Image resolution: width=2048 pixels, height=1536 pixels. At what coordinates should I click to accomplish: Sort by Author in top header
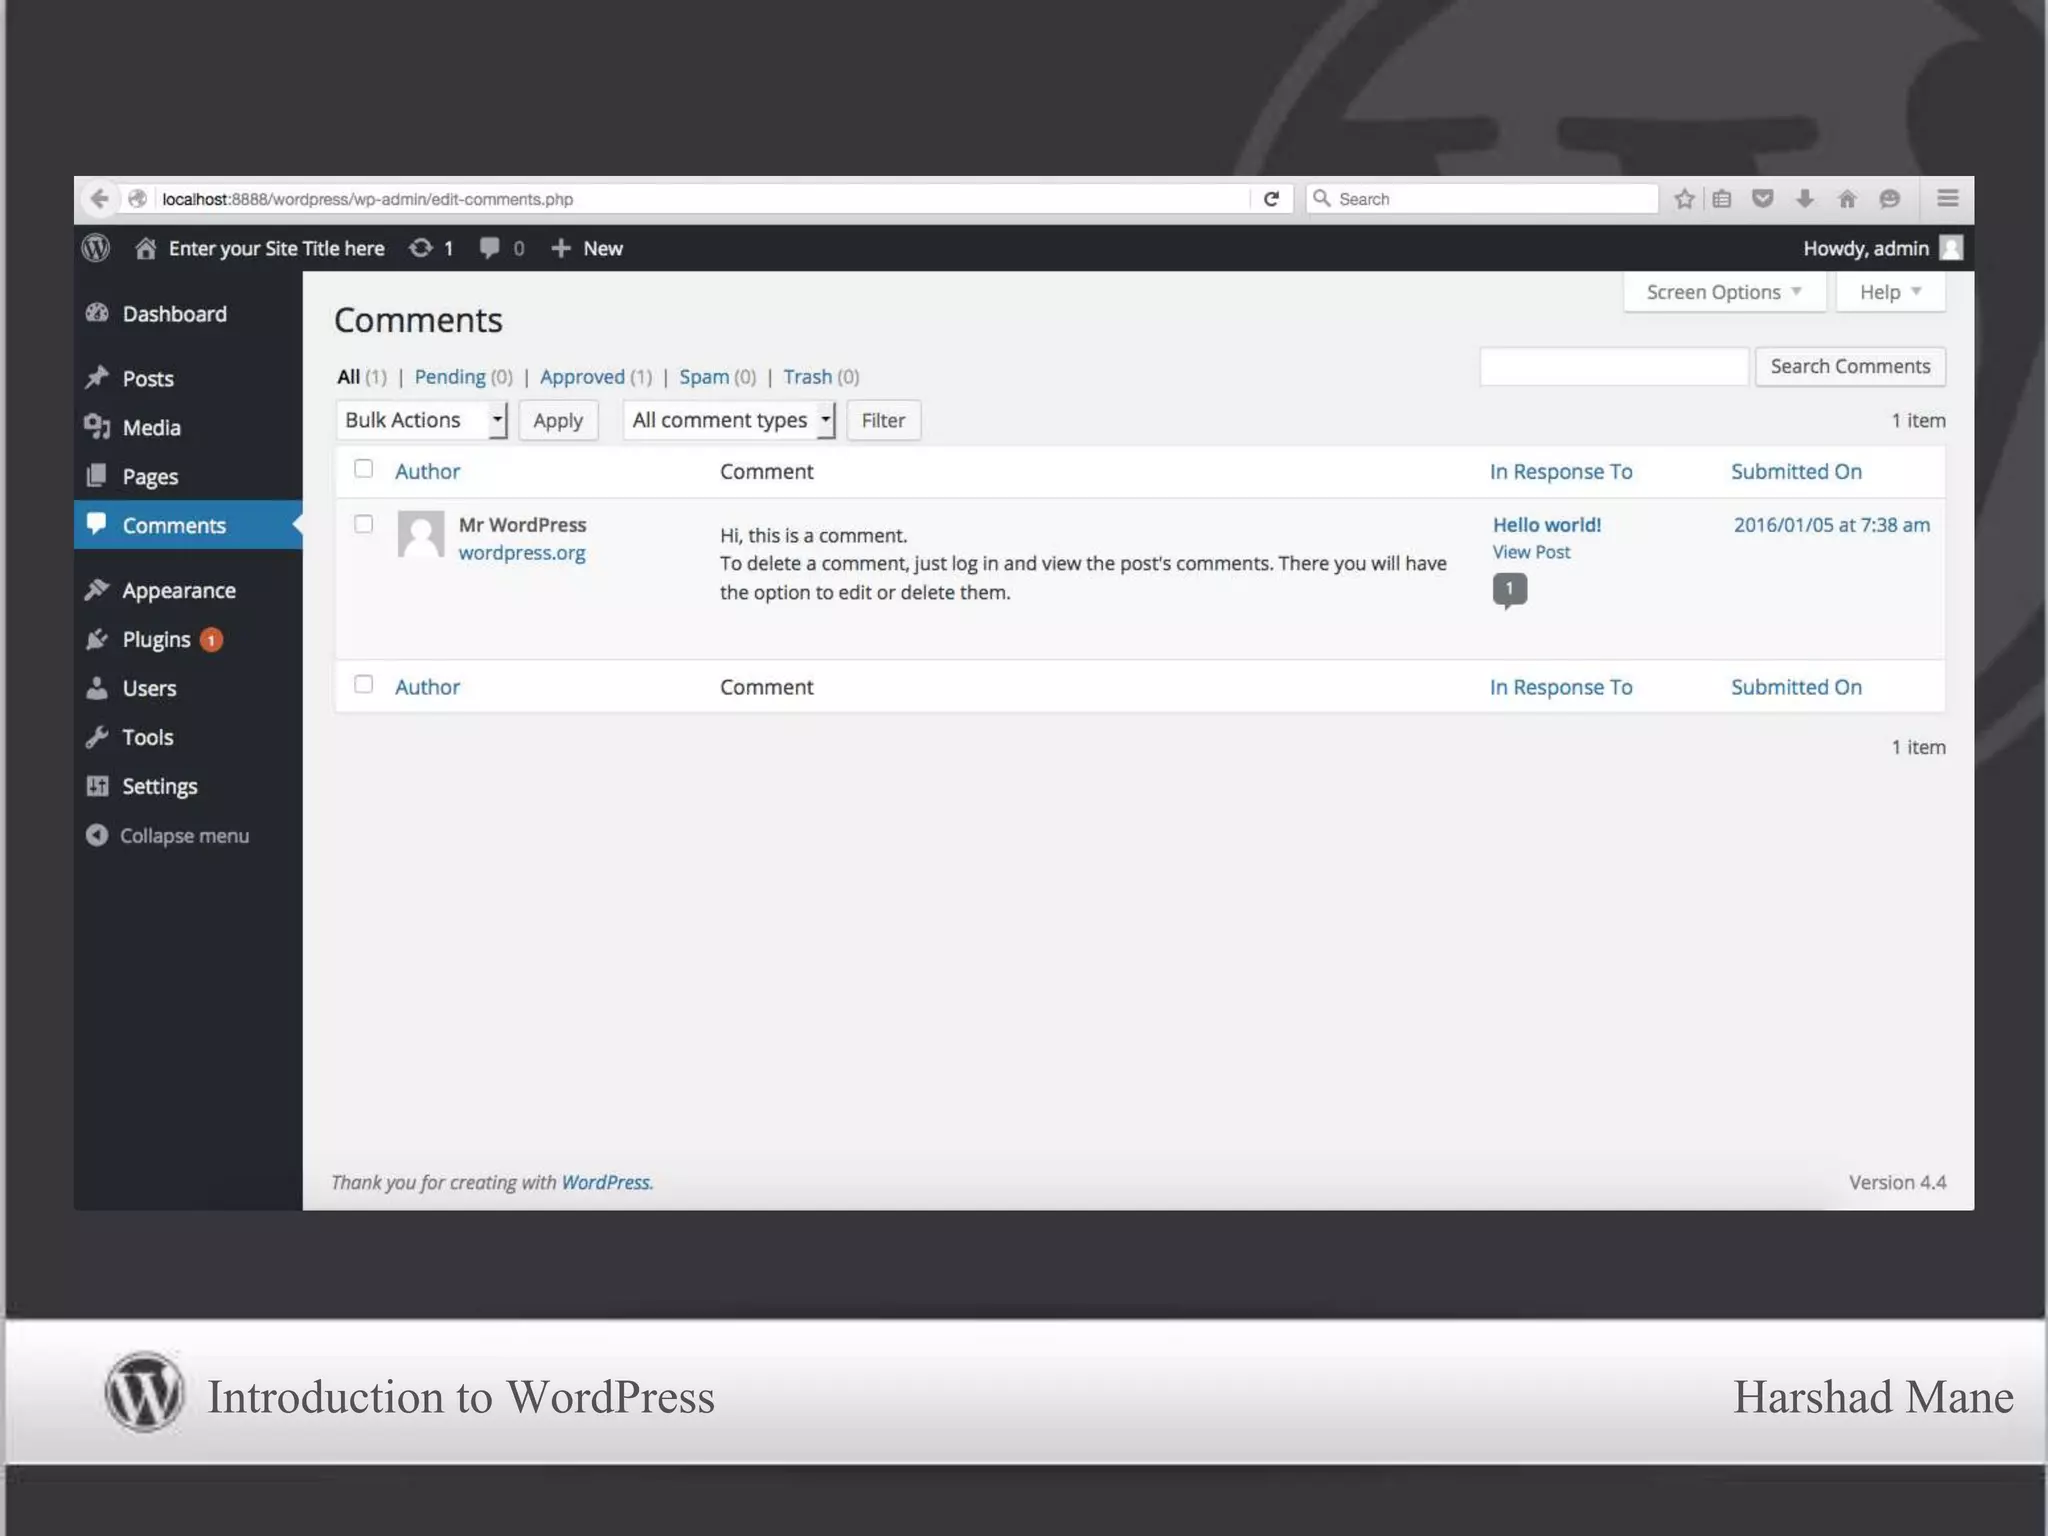[427, 471]
